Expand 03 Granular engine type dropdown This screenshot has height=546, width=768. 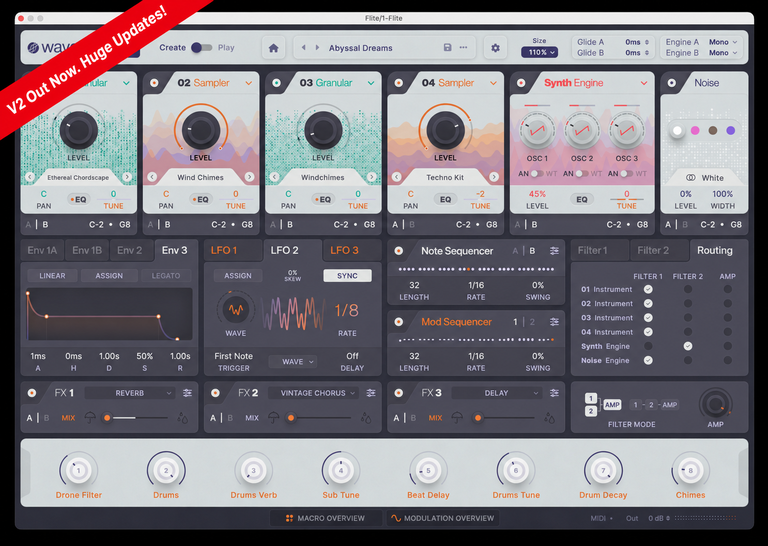(371, 83)
